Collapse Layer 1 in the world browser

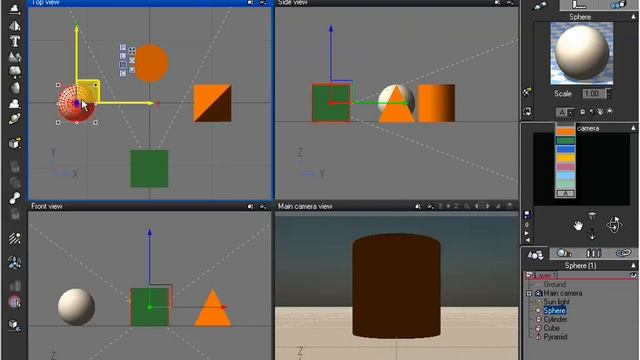point(529,275)
